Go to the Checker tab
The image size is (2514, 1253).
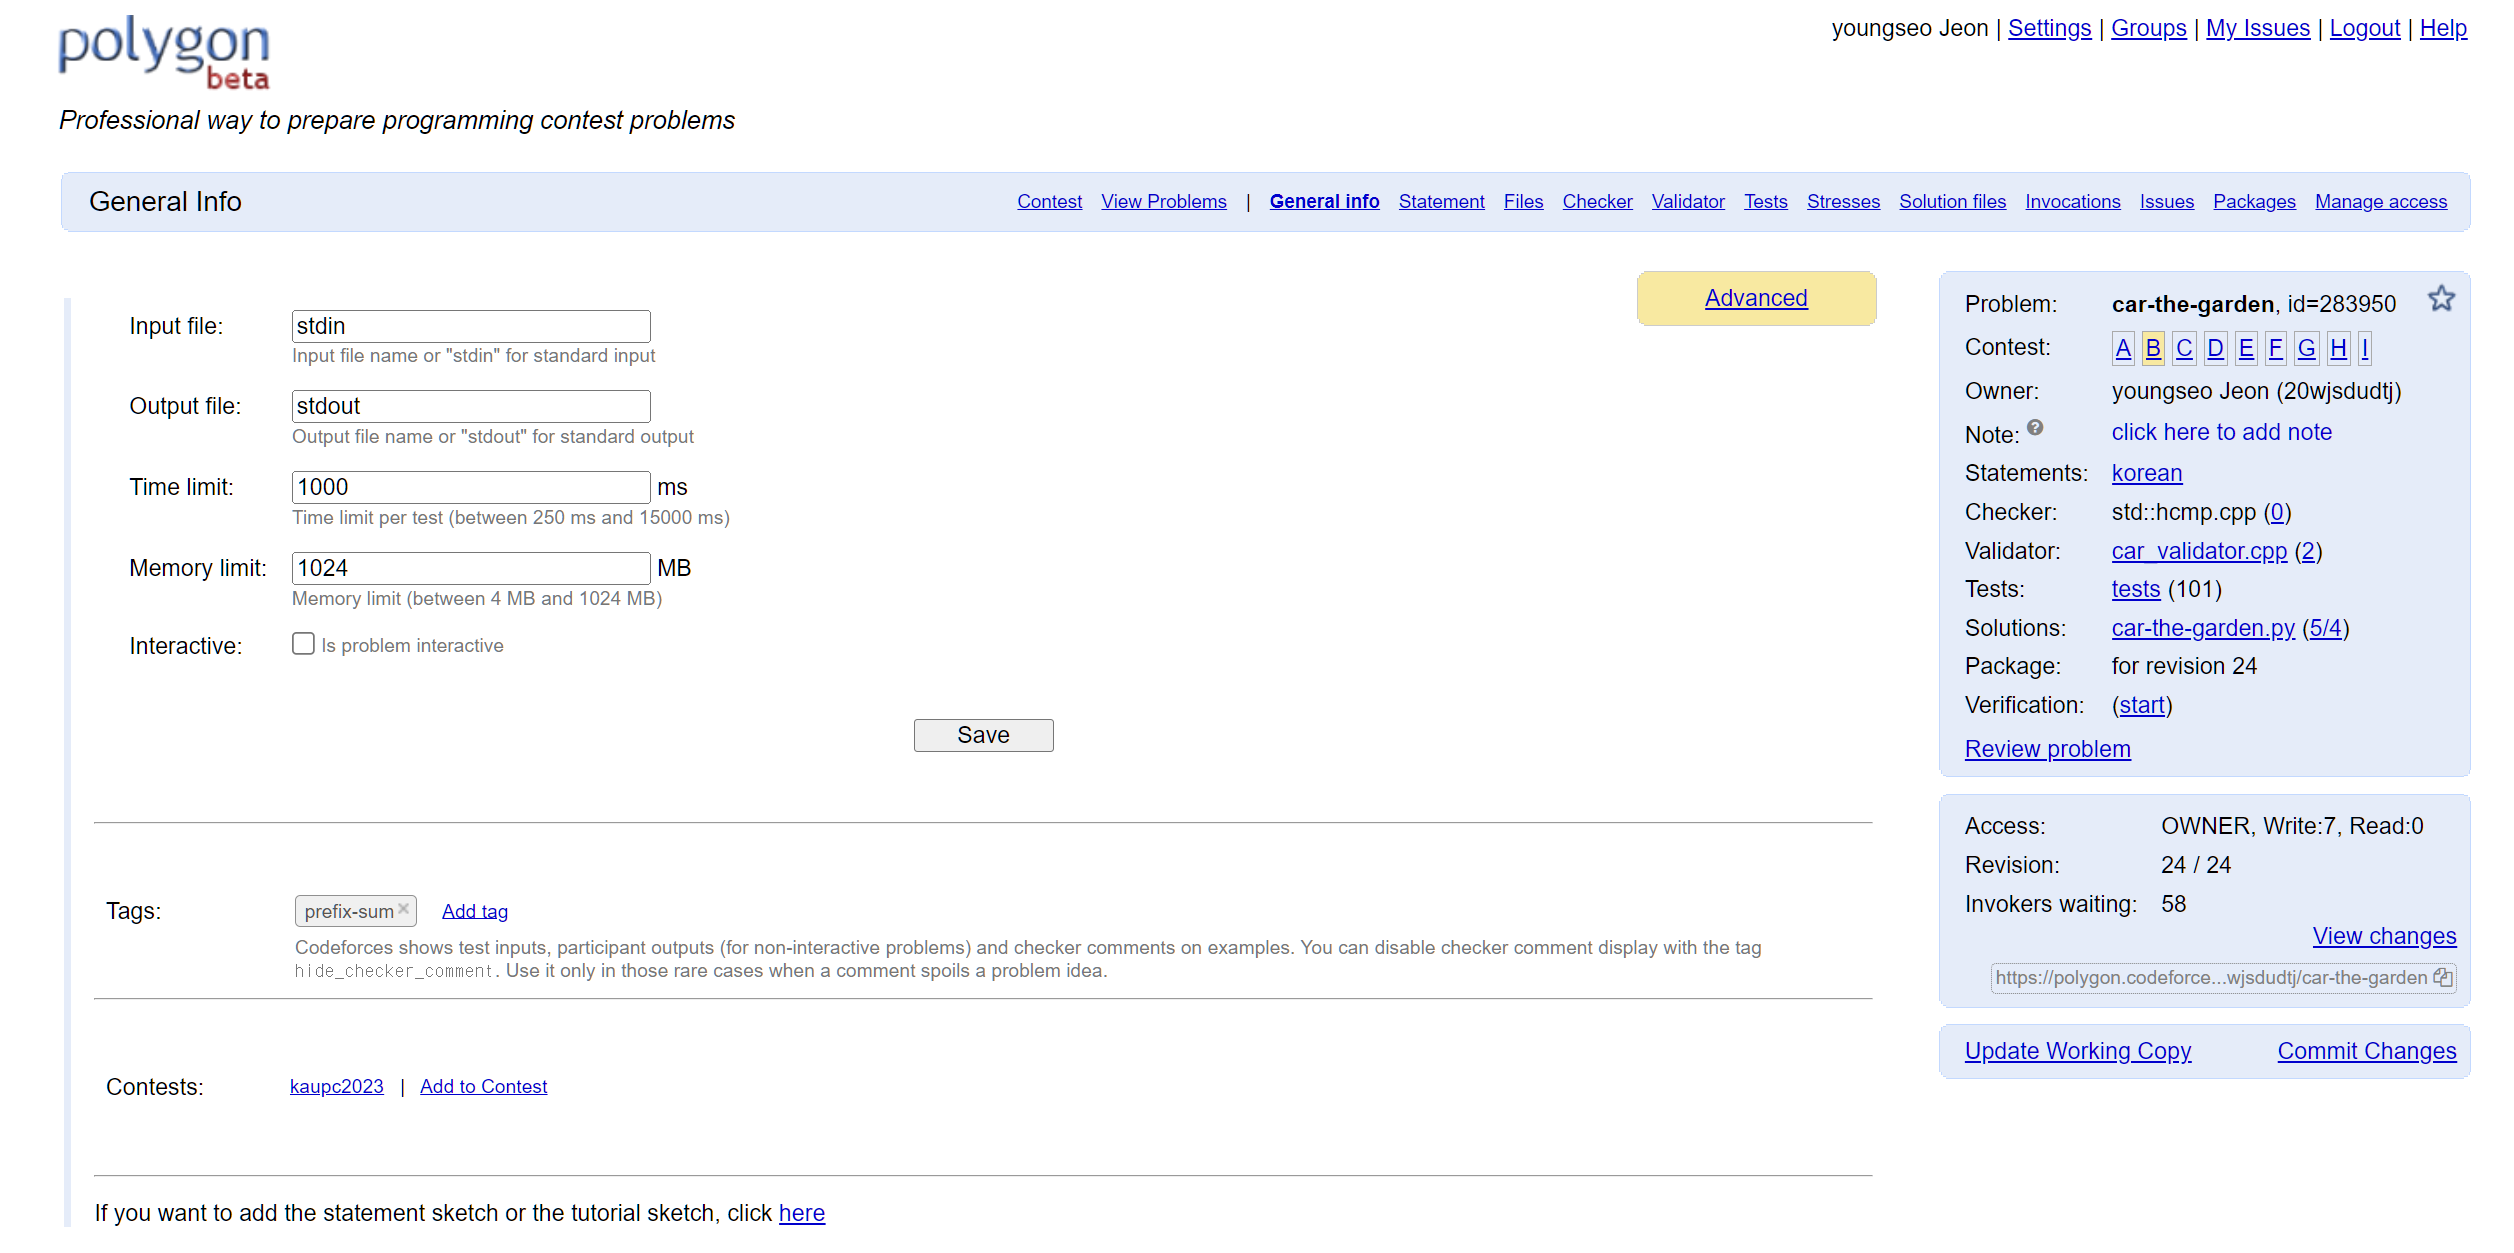1597,201
